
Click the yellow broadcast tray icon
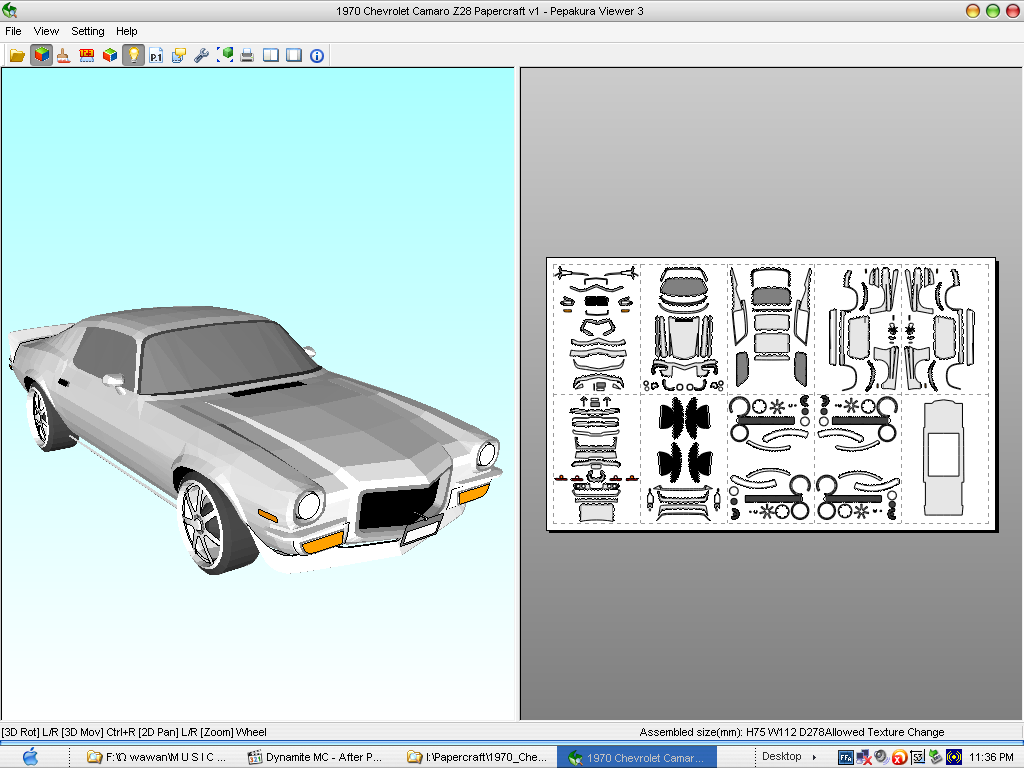click(953, 758)
